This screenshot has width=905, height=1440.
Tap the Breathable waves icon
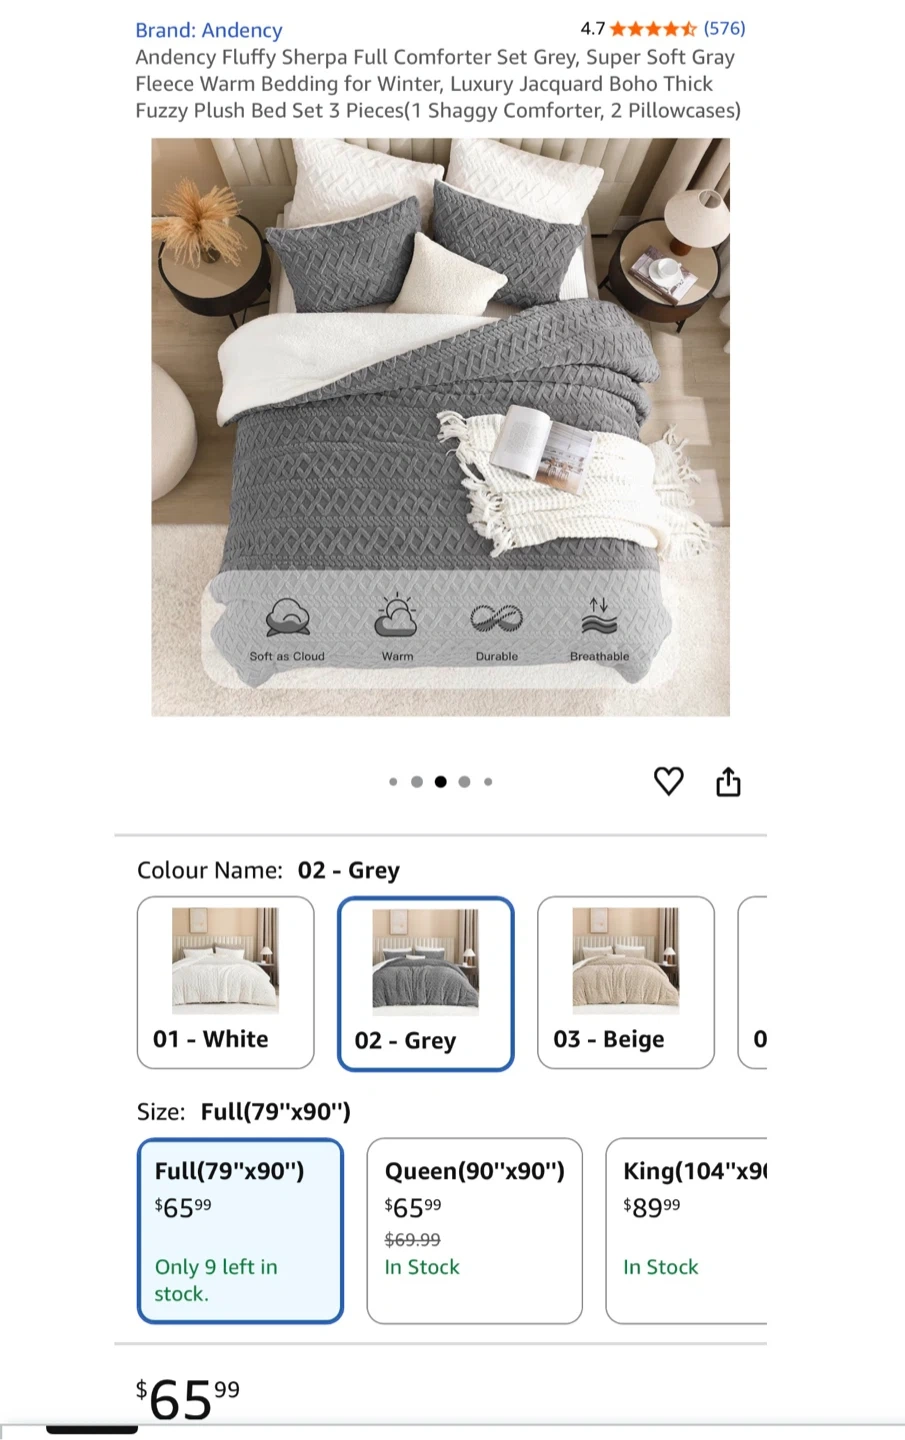point(599,617)
